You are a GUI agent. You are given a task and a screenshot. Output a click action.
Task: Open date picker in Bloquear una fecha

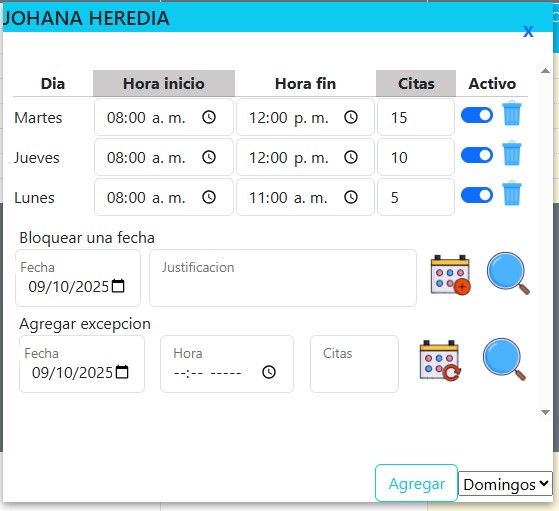point(118,286)
